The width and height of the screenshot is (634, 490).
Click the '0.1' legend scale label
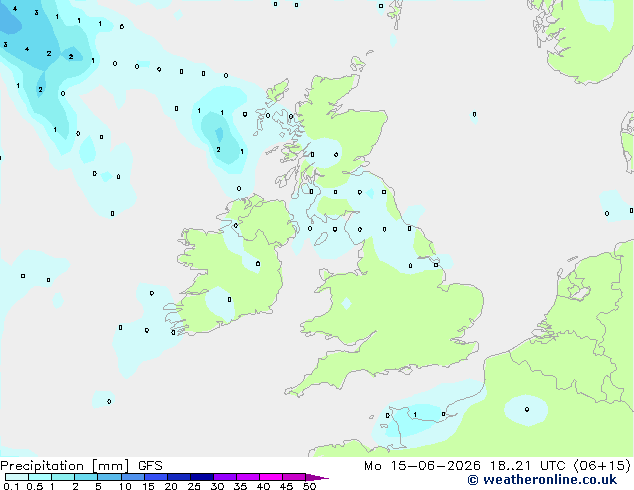[11, 486]
